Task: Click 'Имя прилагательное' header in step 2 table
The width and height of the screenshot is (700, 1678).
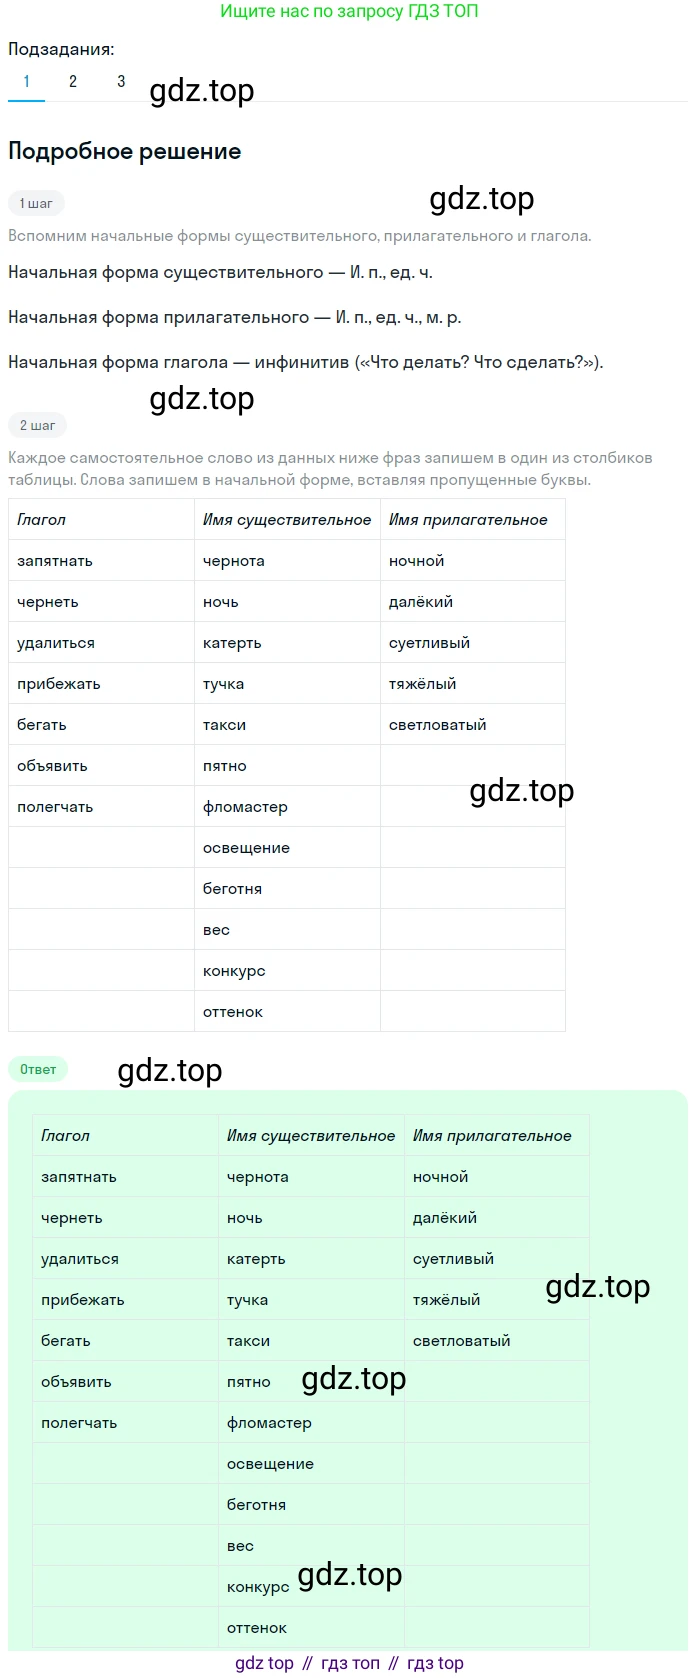Action: coord(468,520)
